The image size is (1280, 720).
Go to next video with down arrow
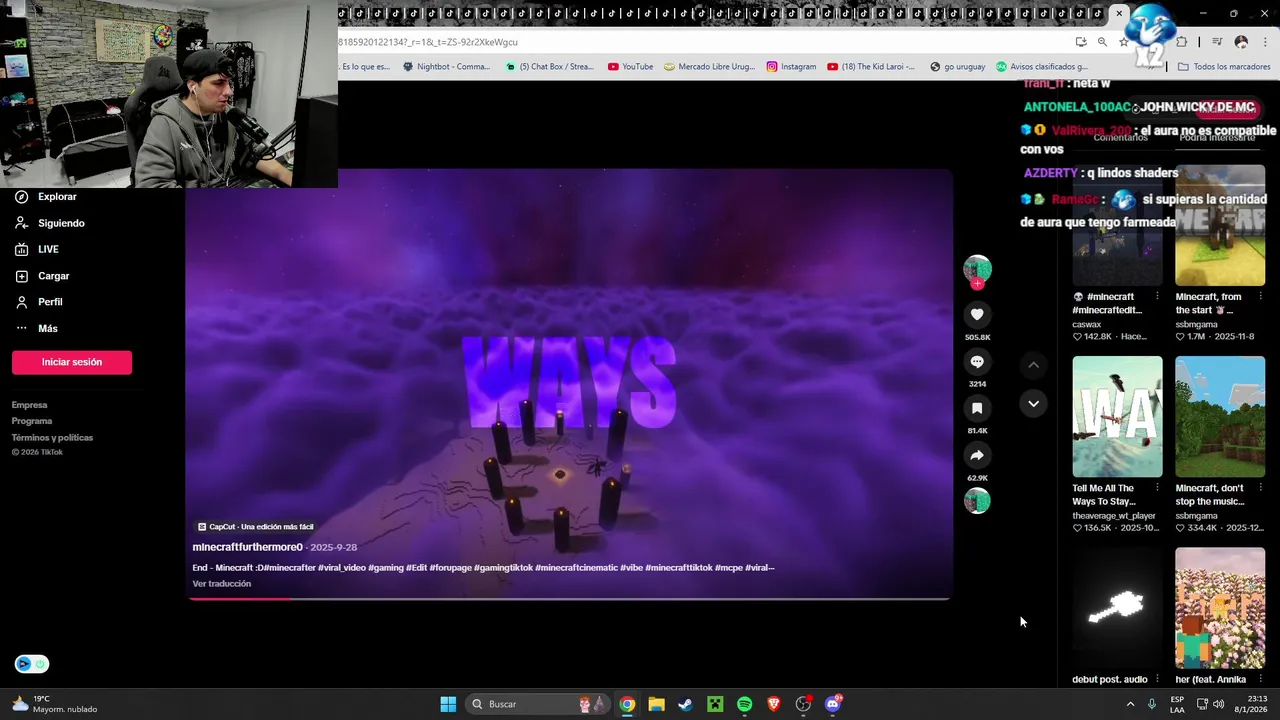[x=1033, y=403]
